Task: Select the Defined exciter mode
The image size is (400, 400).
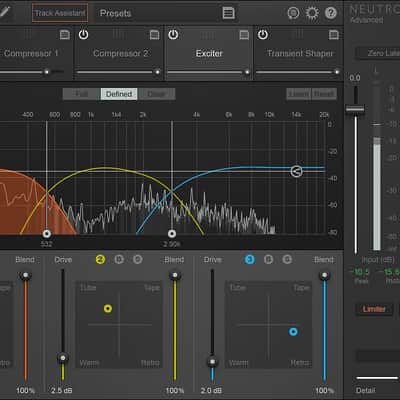Action: coord(119,94)
